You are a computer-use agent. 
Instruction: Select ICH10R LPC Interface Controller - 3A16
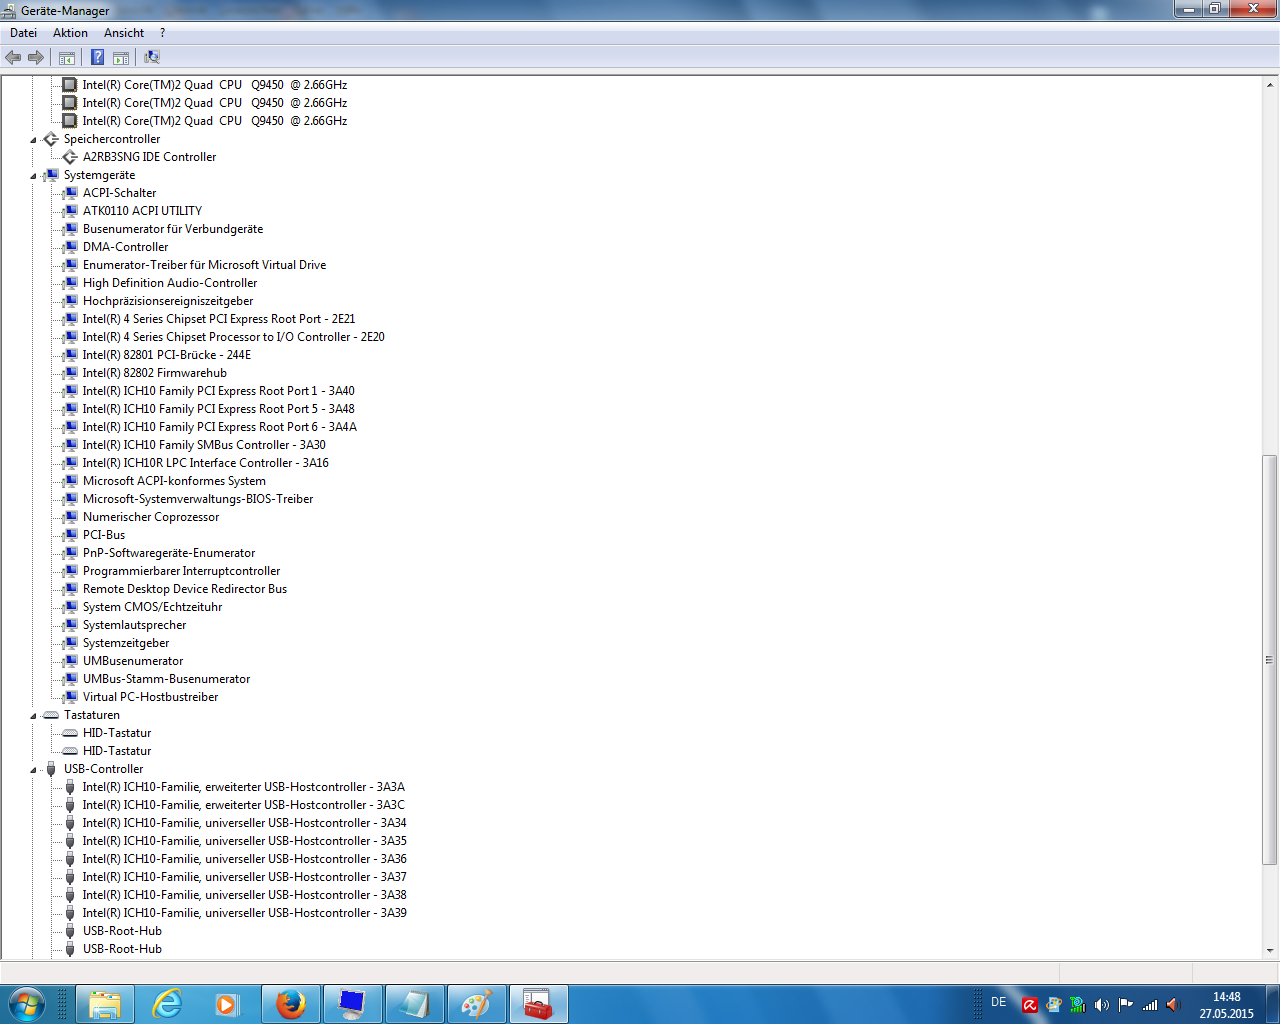(x=206, y=463)
